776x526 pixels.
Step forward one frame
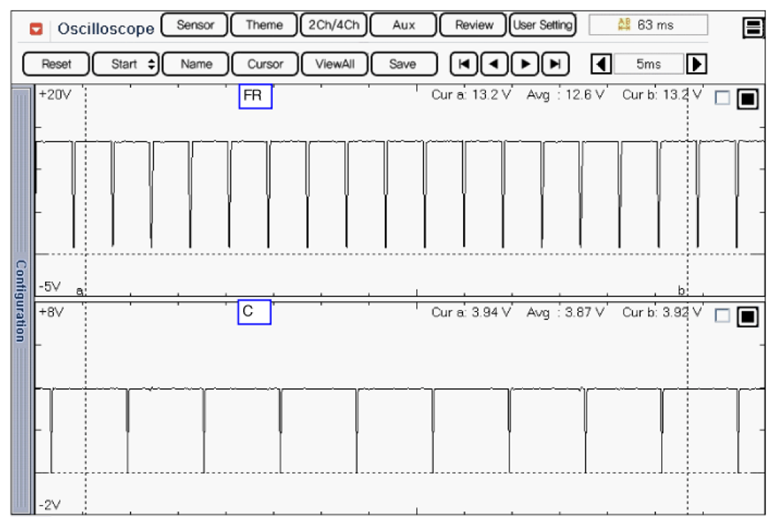525,64
